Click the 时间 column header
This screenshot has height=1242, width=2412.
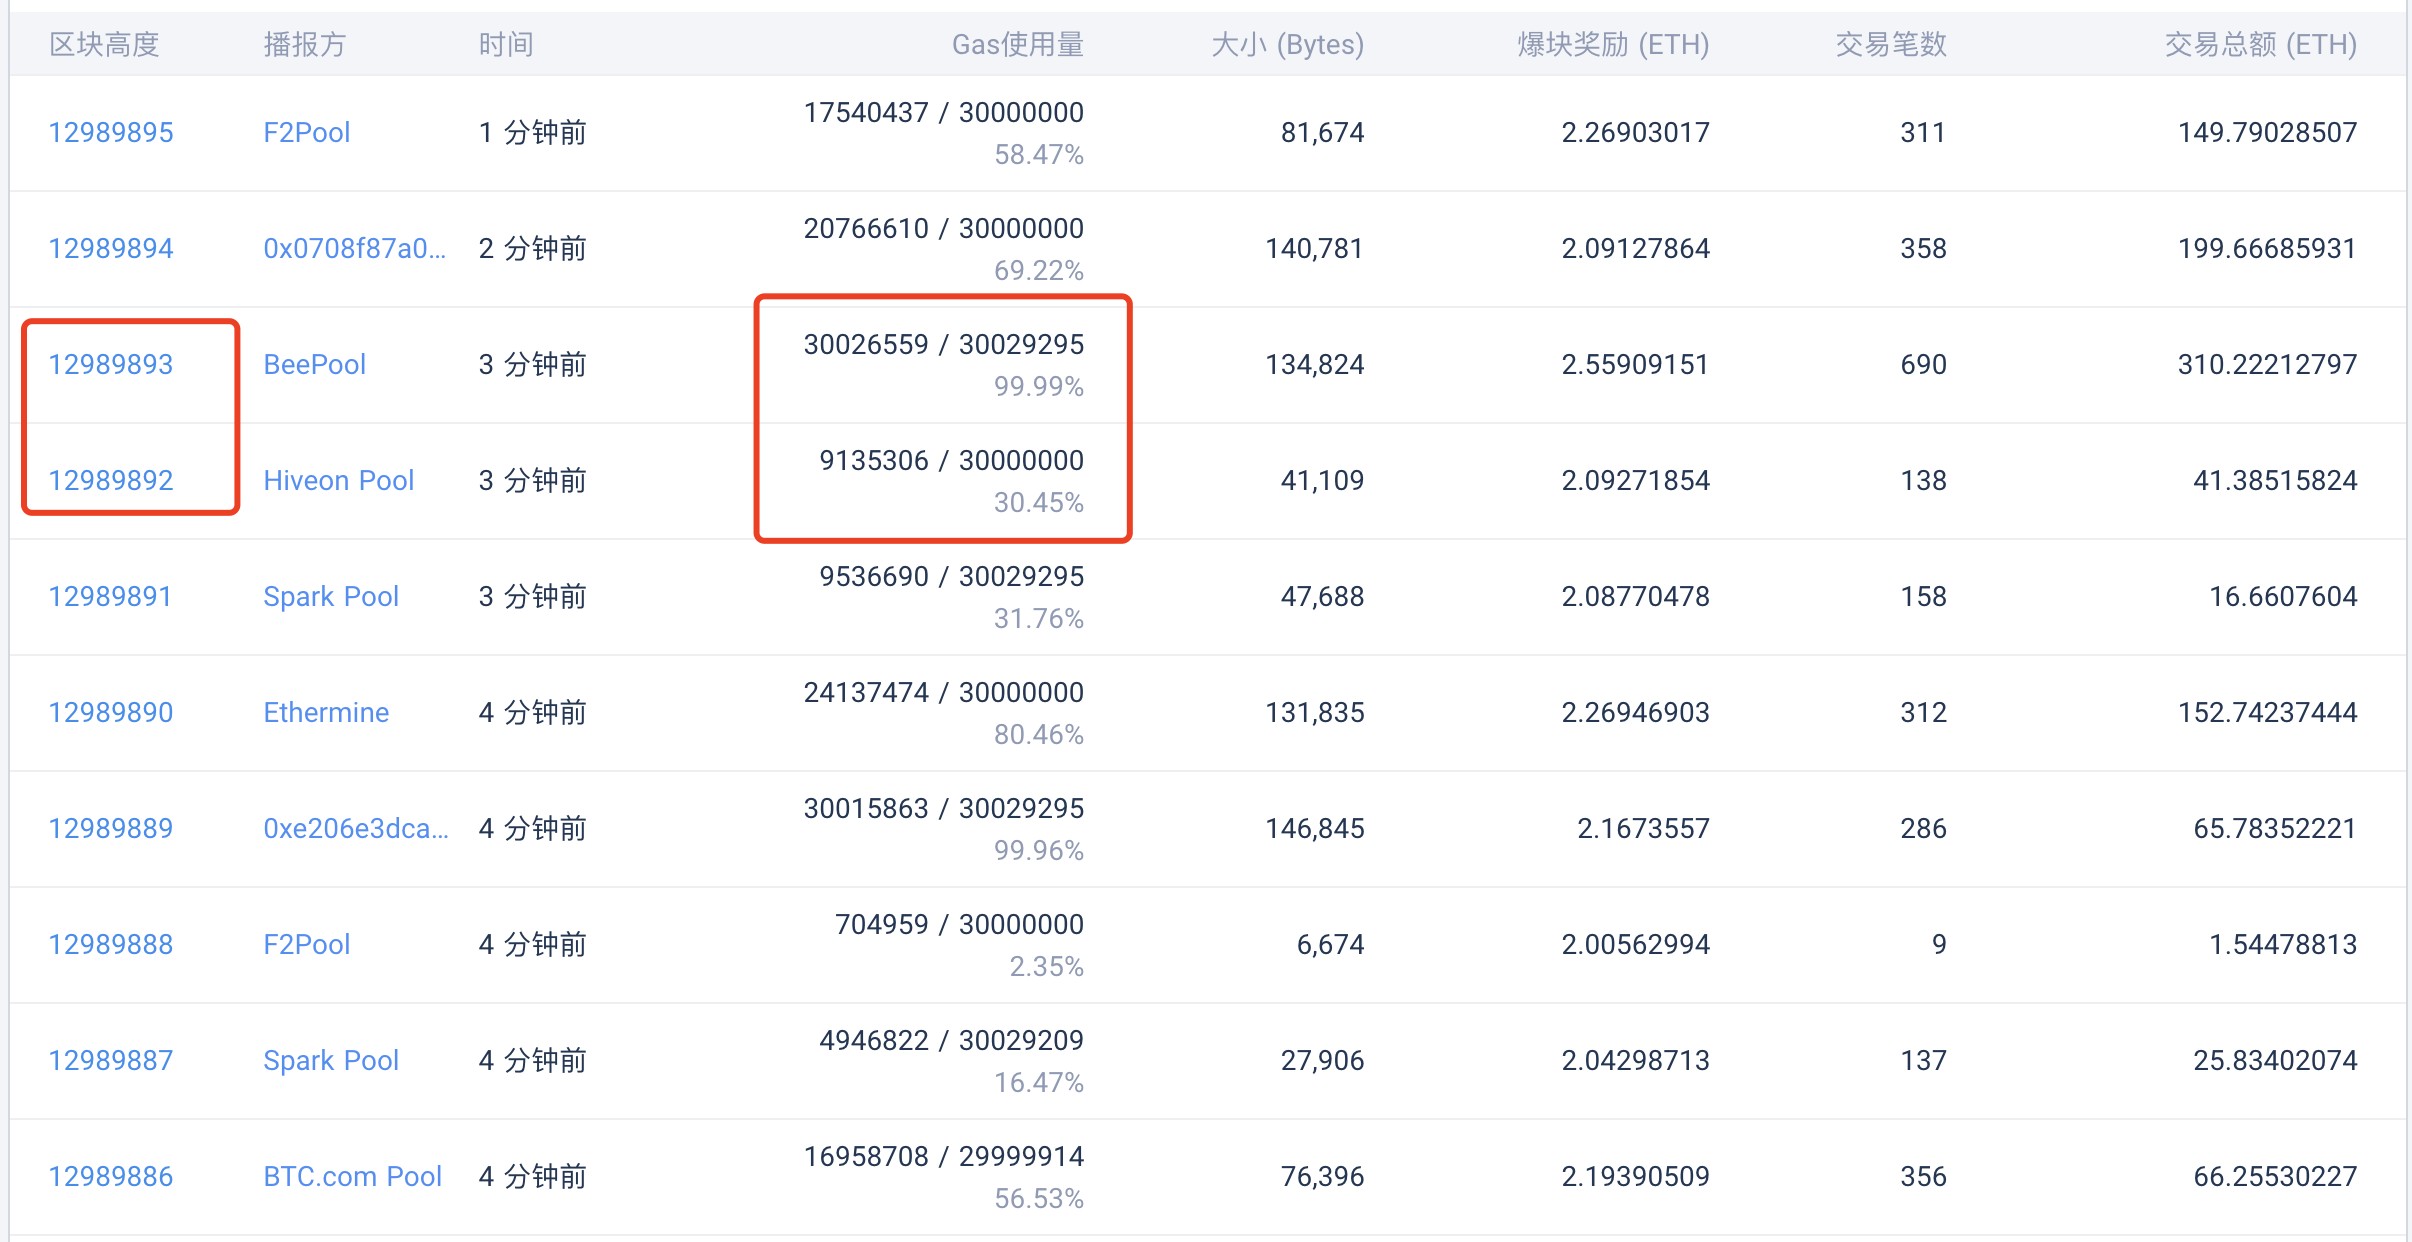point(506,44)
